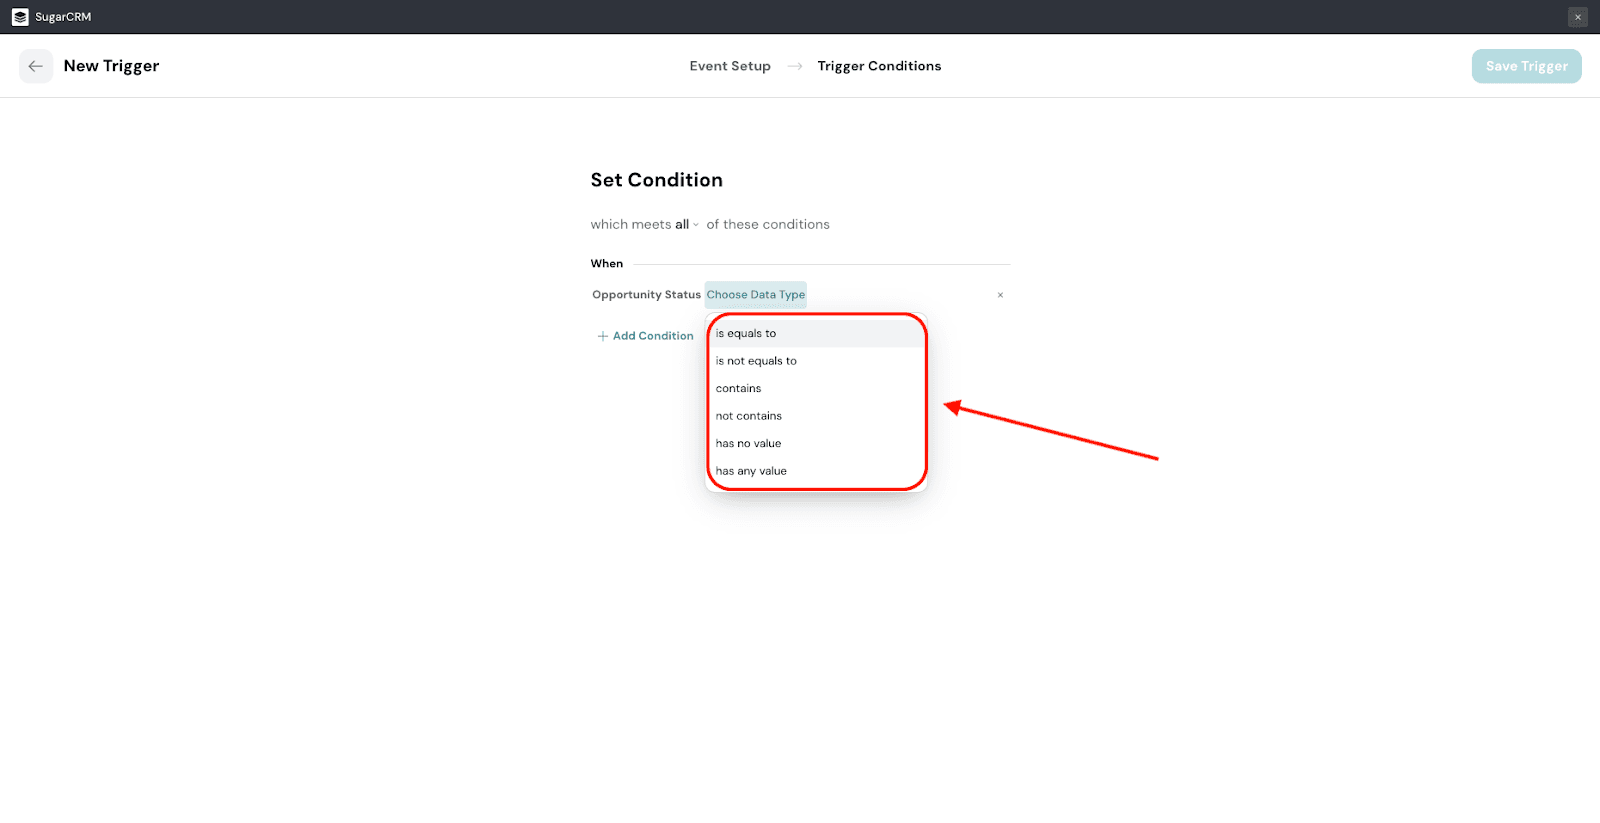The image size is (1600, 823).
Task: Click the Set Condition heading
Action: click(656, 180)
